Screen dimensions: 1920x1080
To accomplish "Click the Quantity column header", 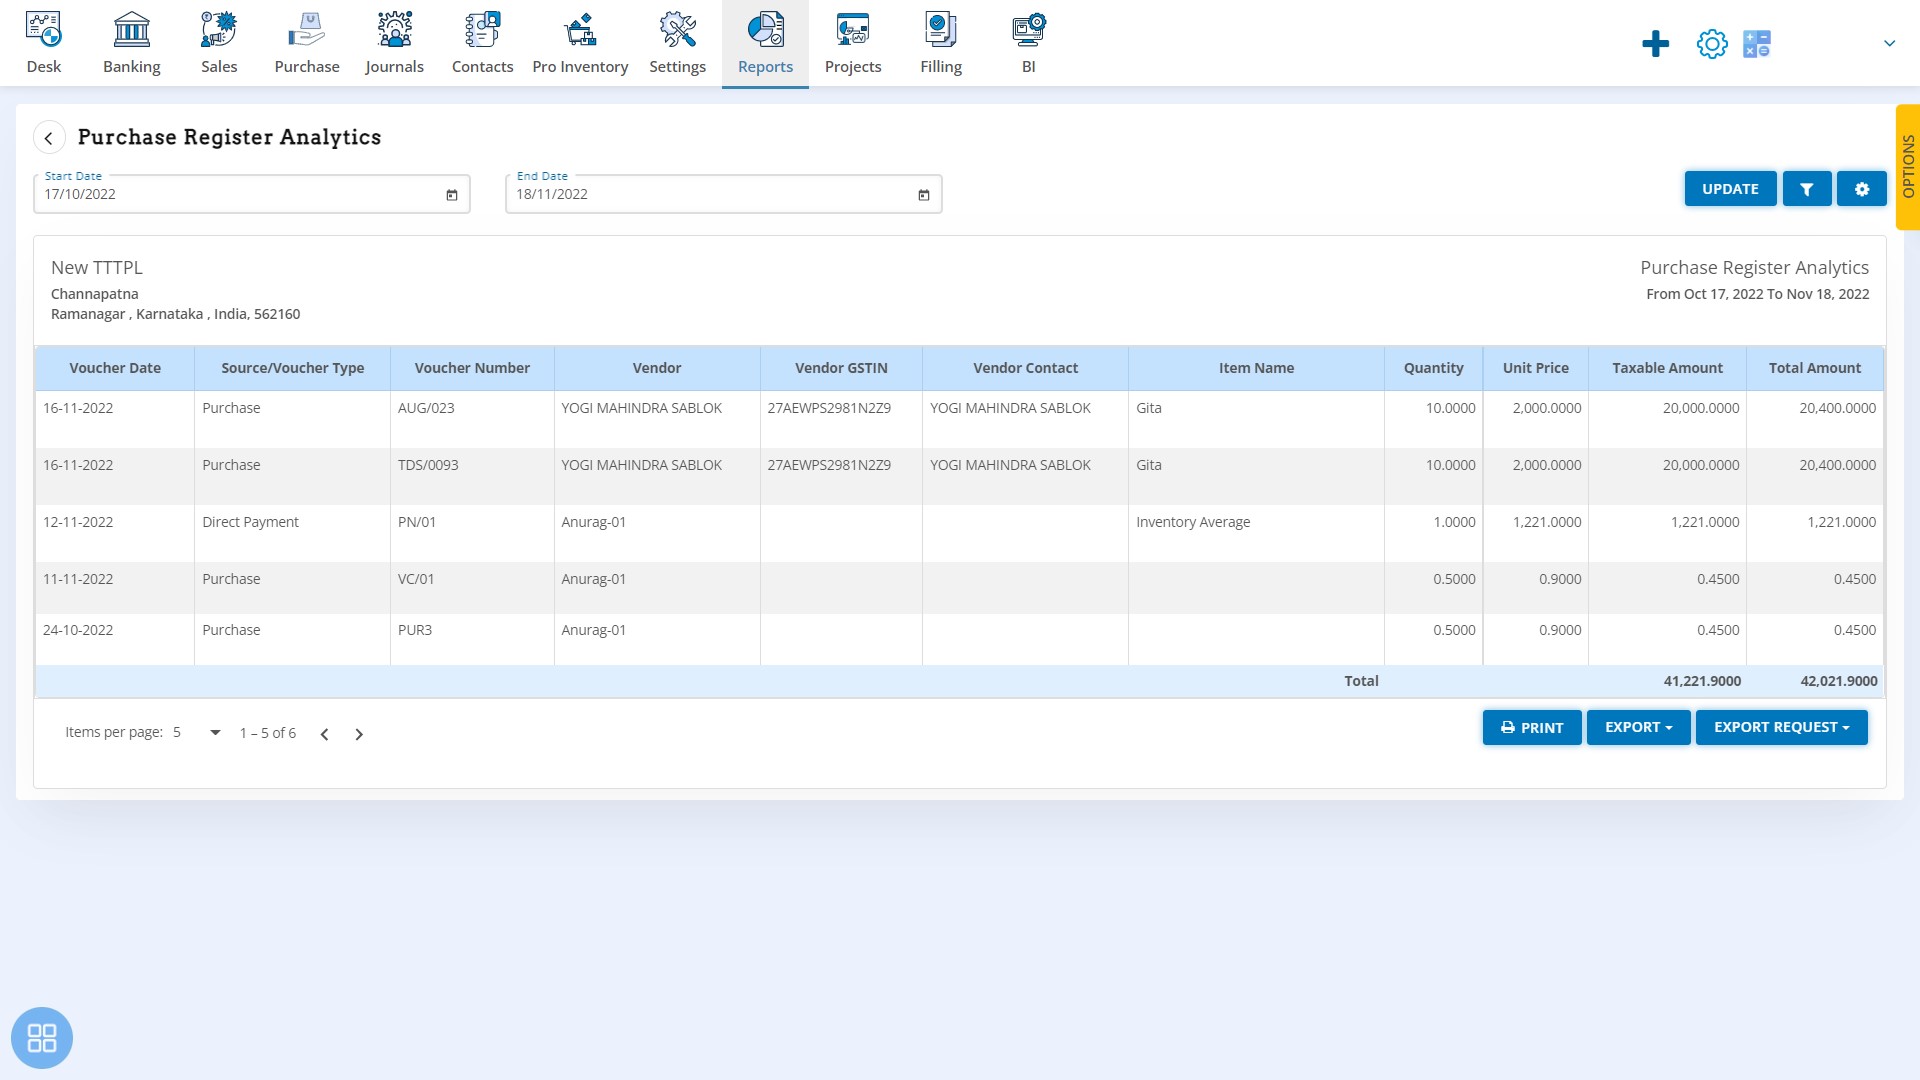I will click(x=1433, y=368).
